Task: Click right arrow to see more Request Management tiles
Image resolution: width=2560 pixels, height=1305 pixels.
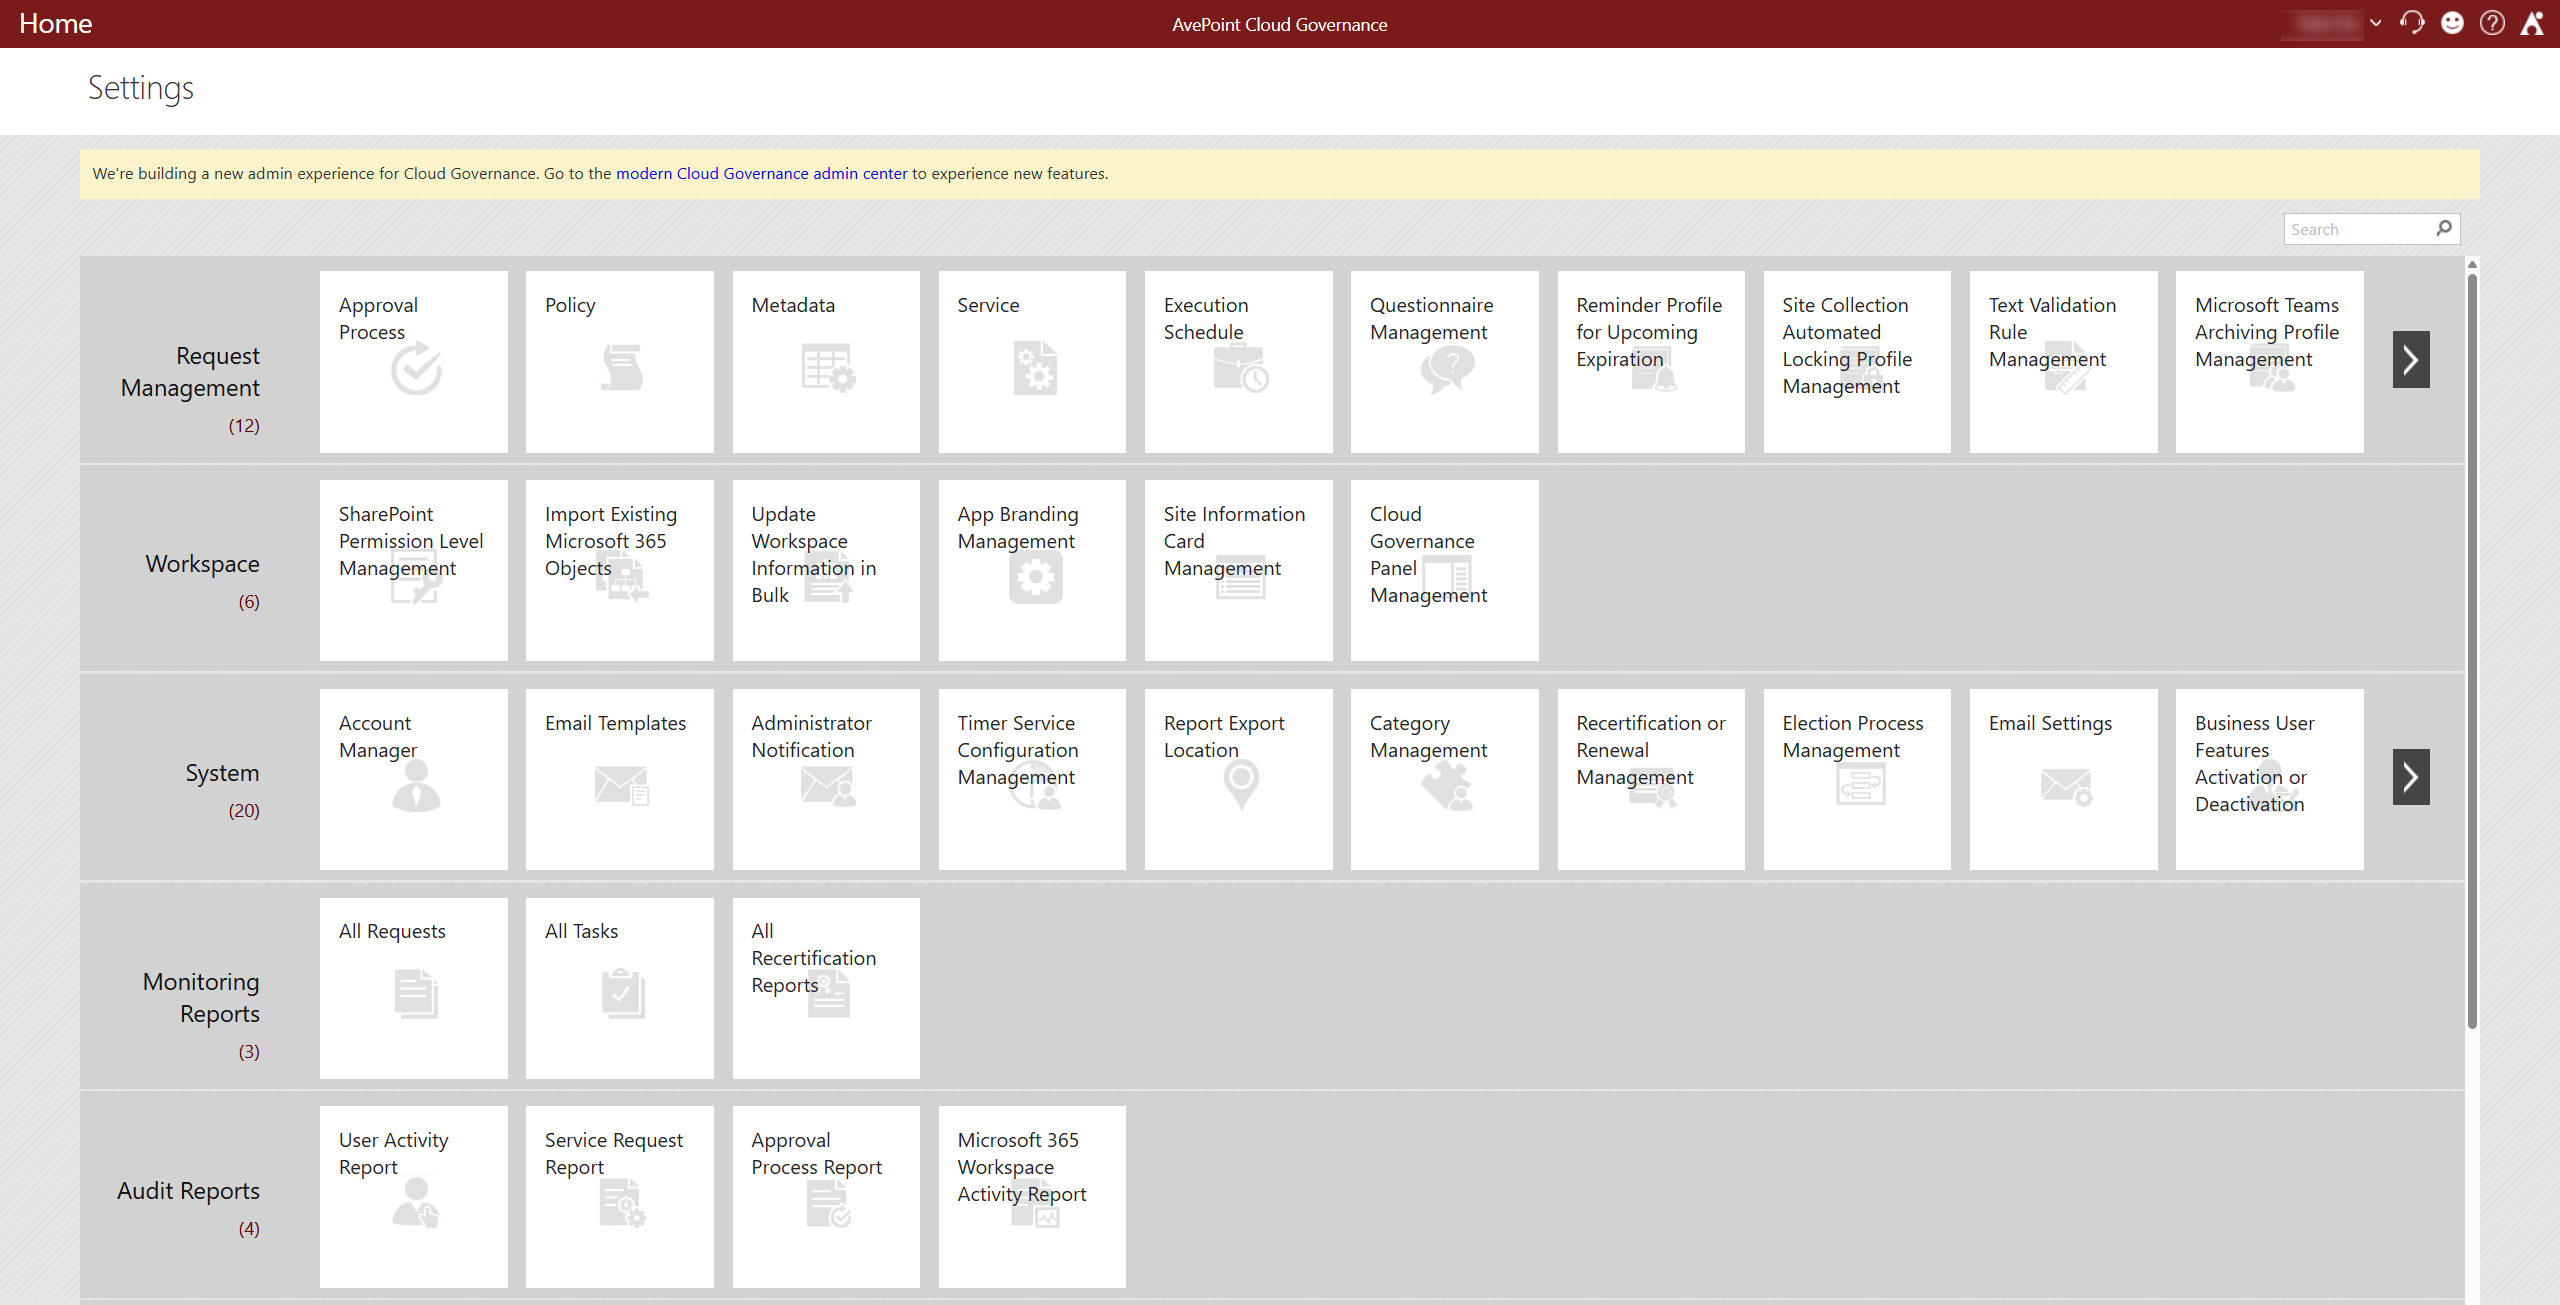Action: coord(2411,359)
